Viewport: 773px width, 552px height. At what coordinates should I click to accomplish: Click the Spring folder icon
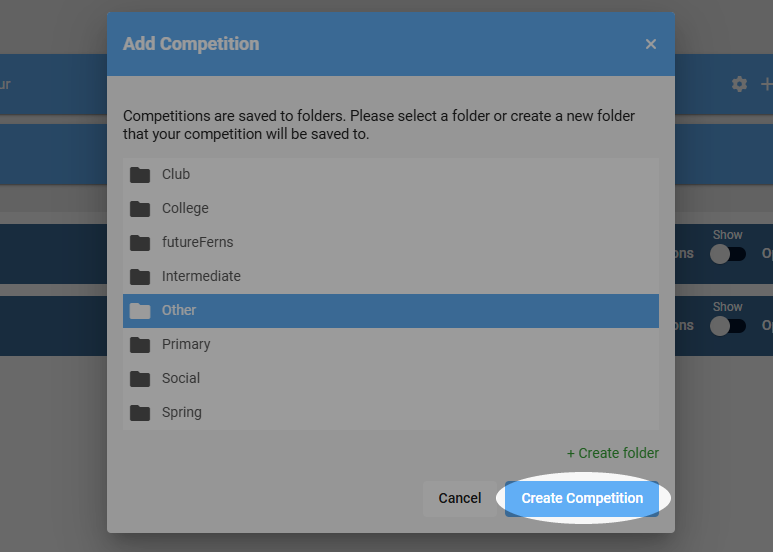(x=140, y=413)
